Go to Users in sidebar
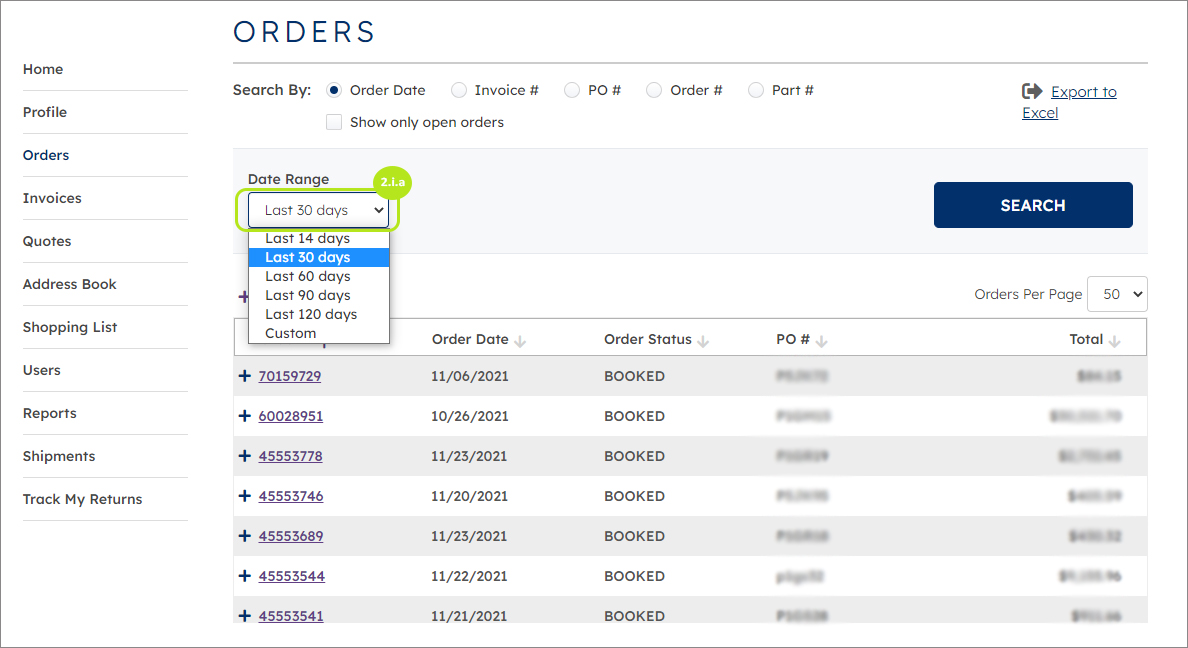1188x648 pixels. (x=42, y=371)
